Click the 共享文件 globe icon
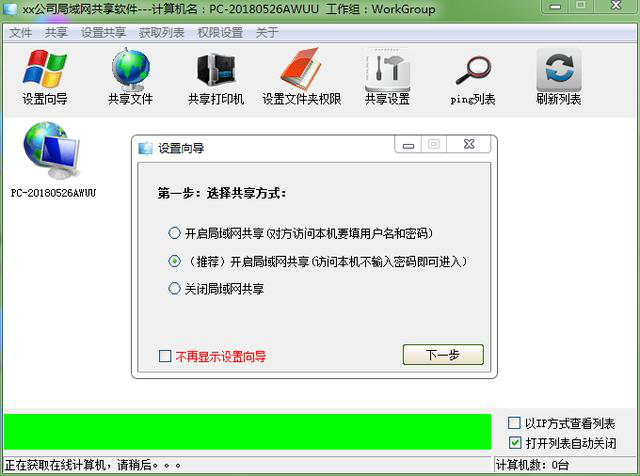 [x=130, y=77]
